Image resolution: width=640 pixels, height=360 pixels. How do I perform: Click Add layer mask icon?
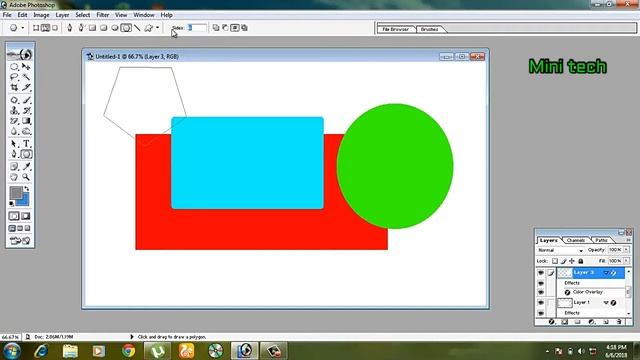[564, 322]
